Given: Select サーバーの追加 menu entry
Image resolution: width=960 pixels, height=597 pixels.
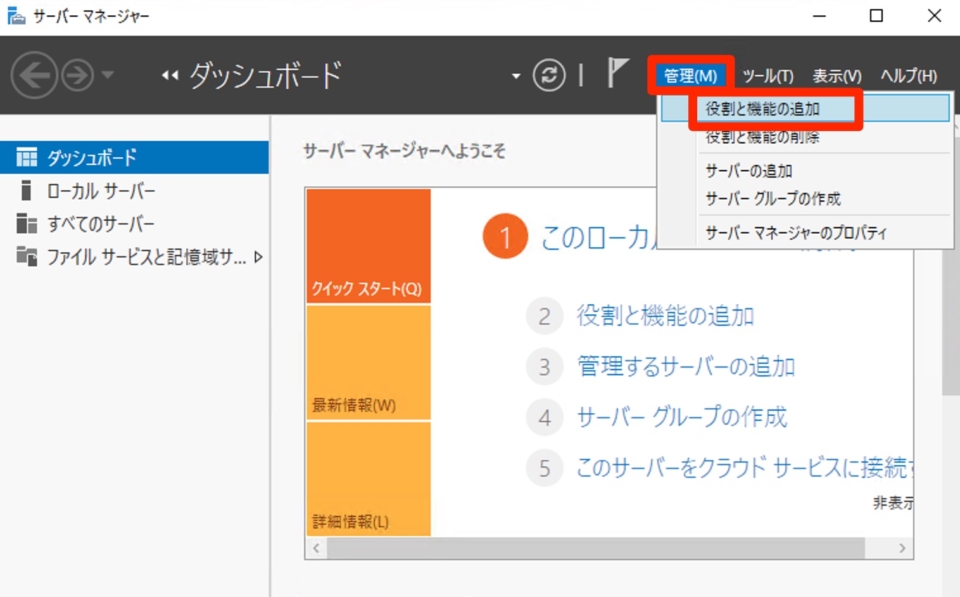Looking at the screenshot, I should pos(805,171).
